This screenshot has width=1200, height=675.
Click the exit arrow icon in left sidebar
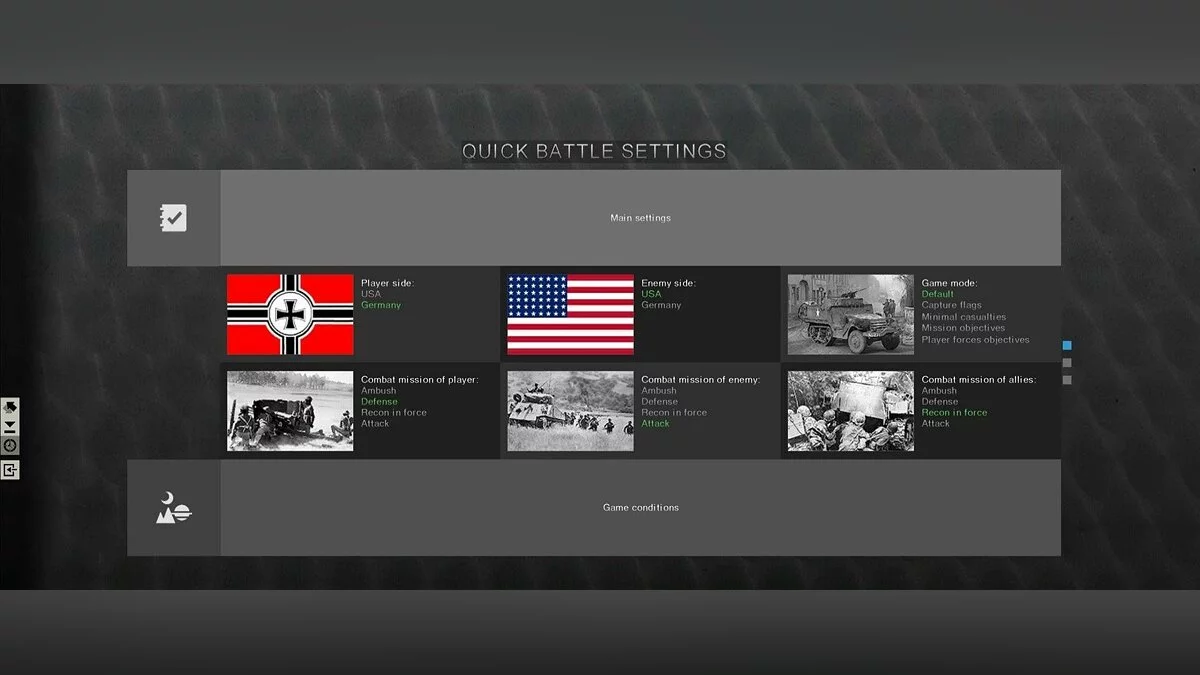click(10, 469)
